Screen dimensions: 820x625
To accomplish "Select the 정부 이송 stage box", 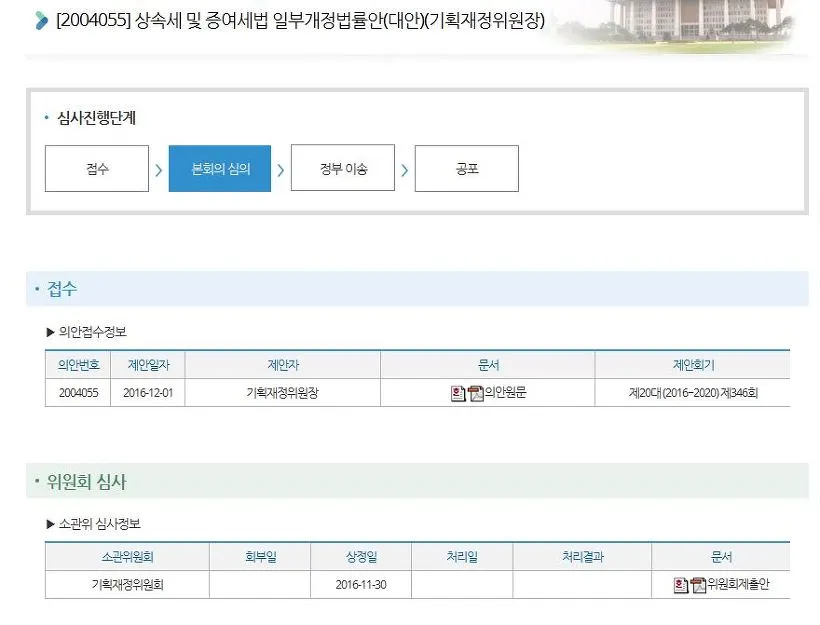I will (x=343, y=168).
